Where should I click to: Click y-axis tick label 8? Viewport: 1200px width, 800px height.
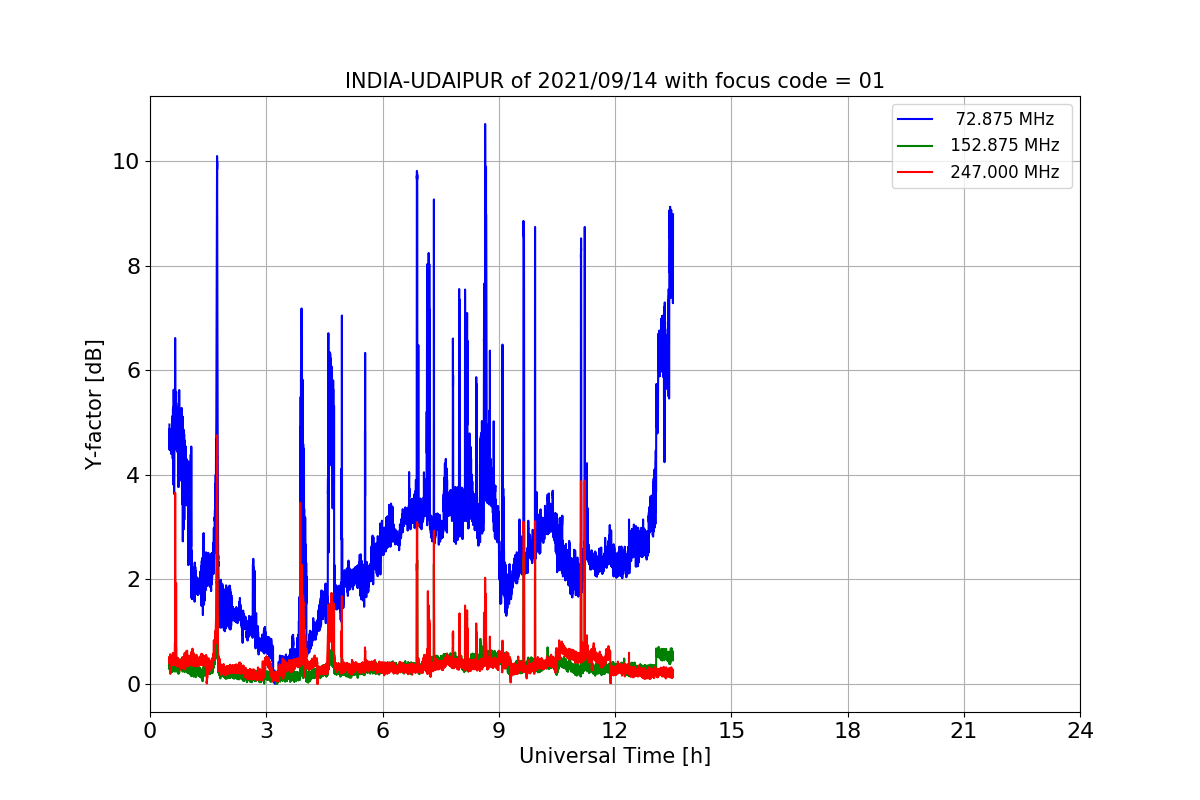pyautogui.click(x=134, y=266)
